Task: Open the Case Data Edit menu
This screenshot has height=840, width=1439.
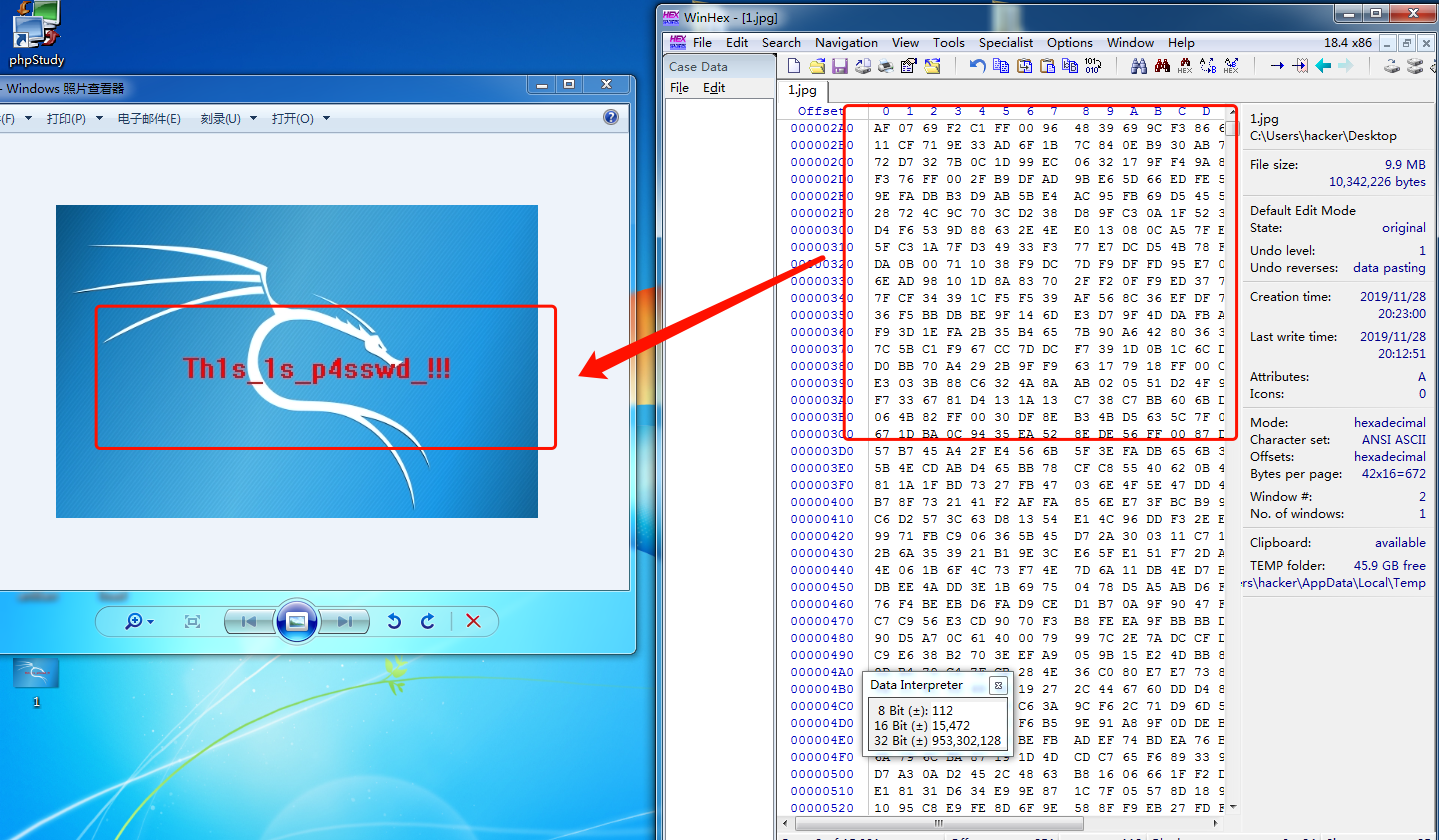Action: (714, 87)
